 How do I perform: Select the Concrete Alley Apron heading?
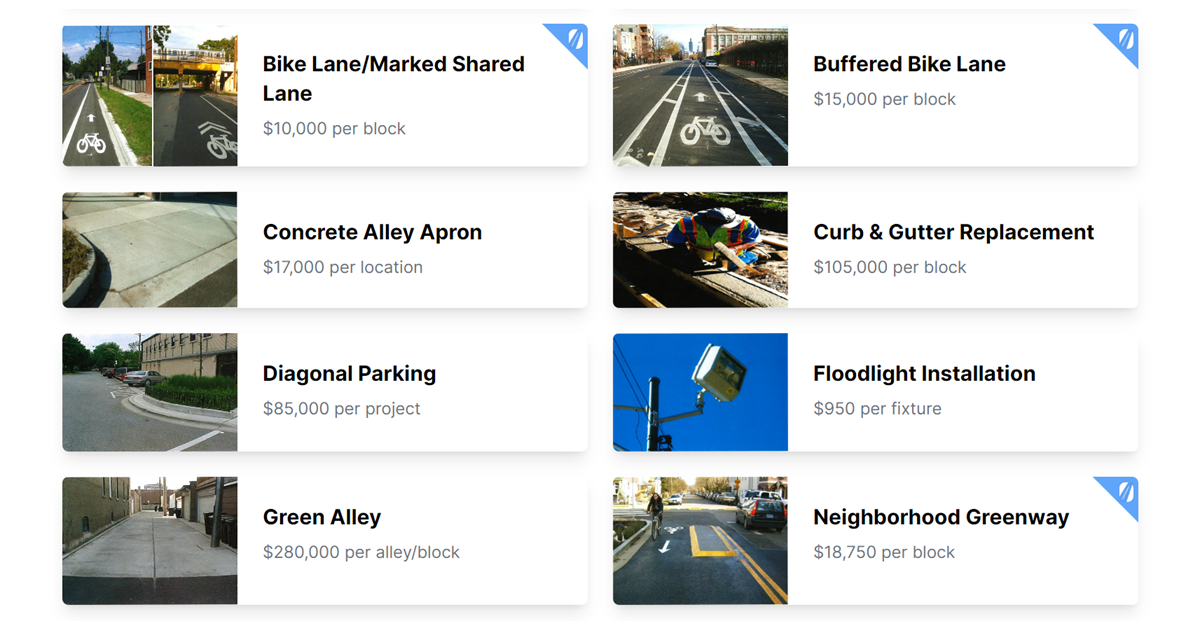click(x=372, y=232)
